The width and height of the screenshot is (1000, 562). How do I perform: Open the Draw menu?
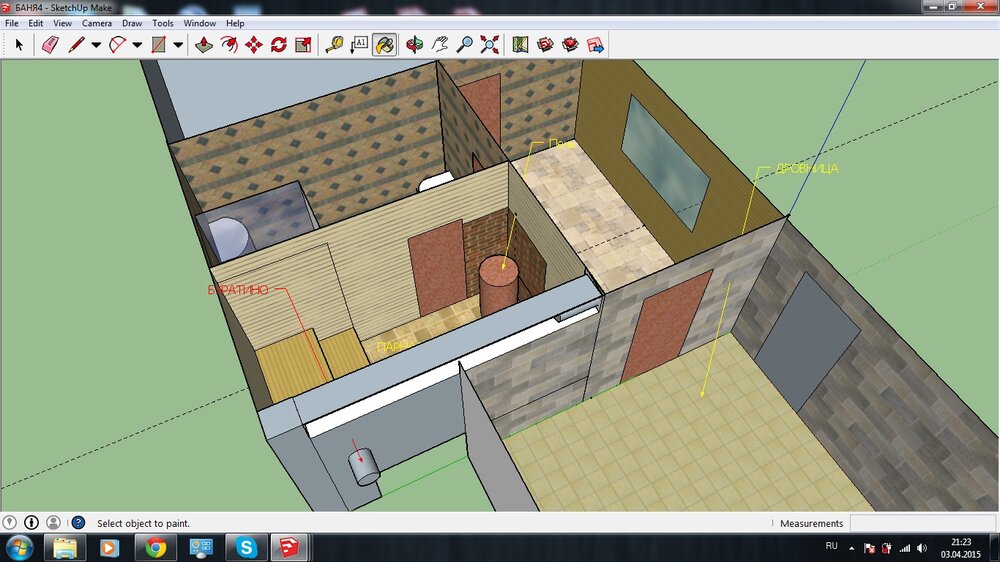pyautogui.click(x=132, y=23)
